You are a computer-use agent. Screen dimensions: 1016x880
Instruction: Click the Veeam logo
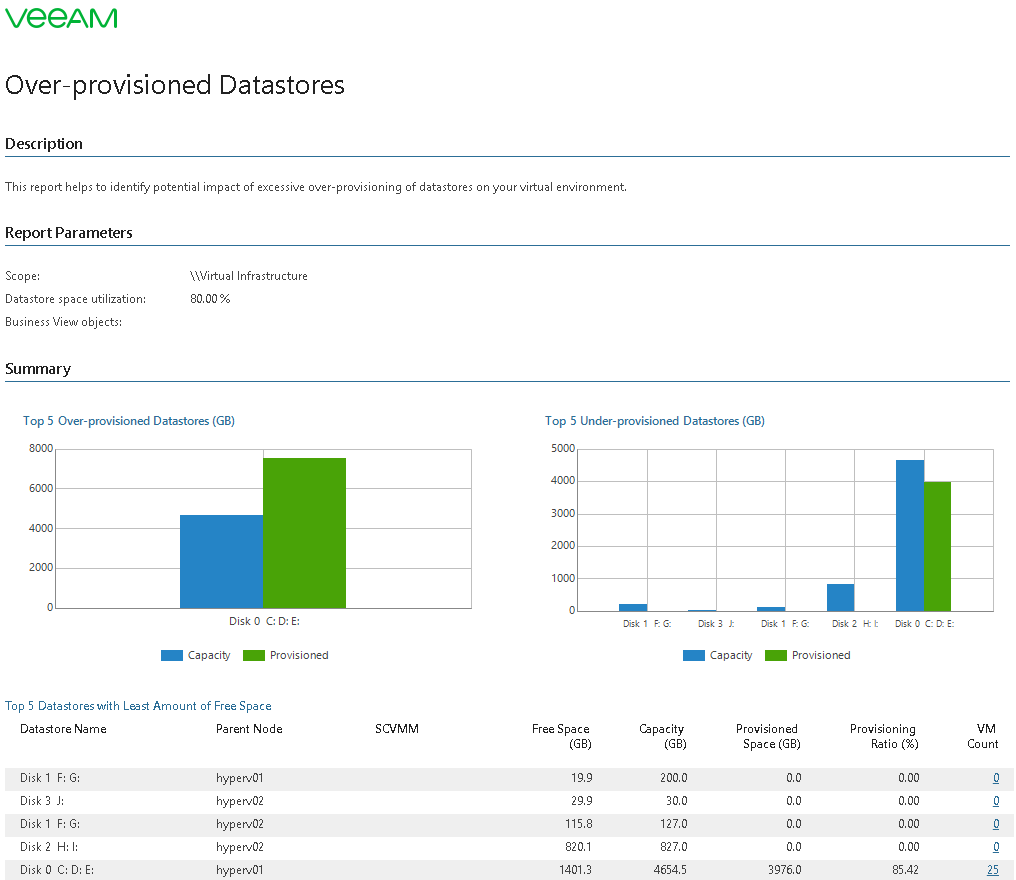[61, 18]
